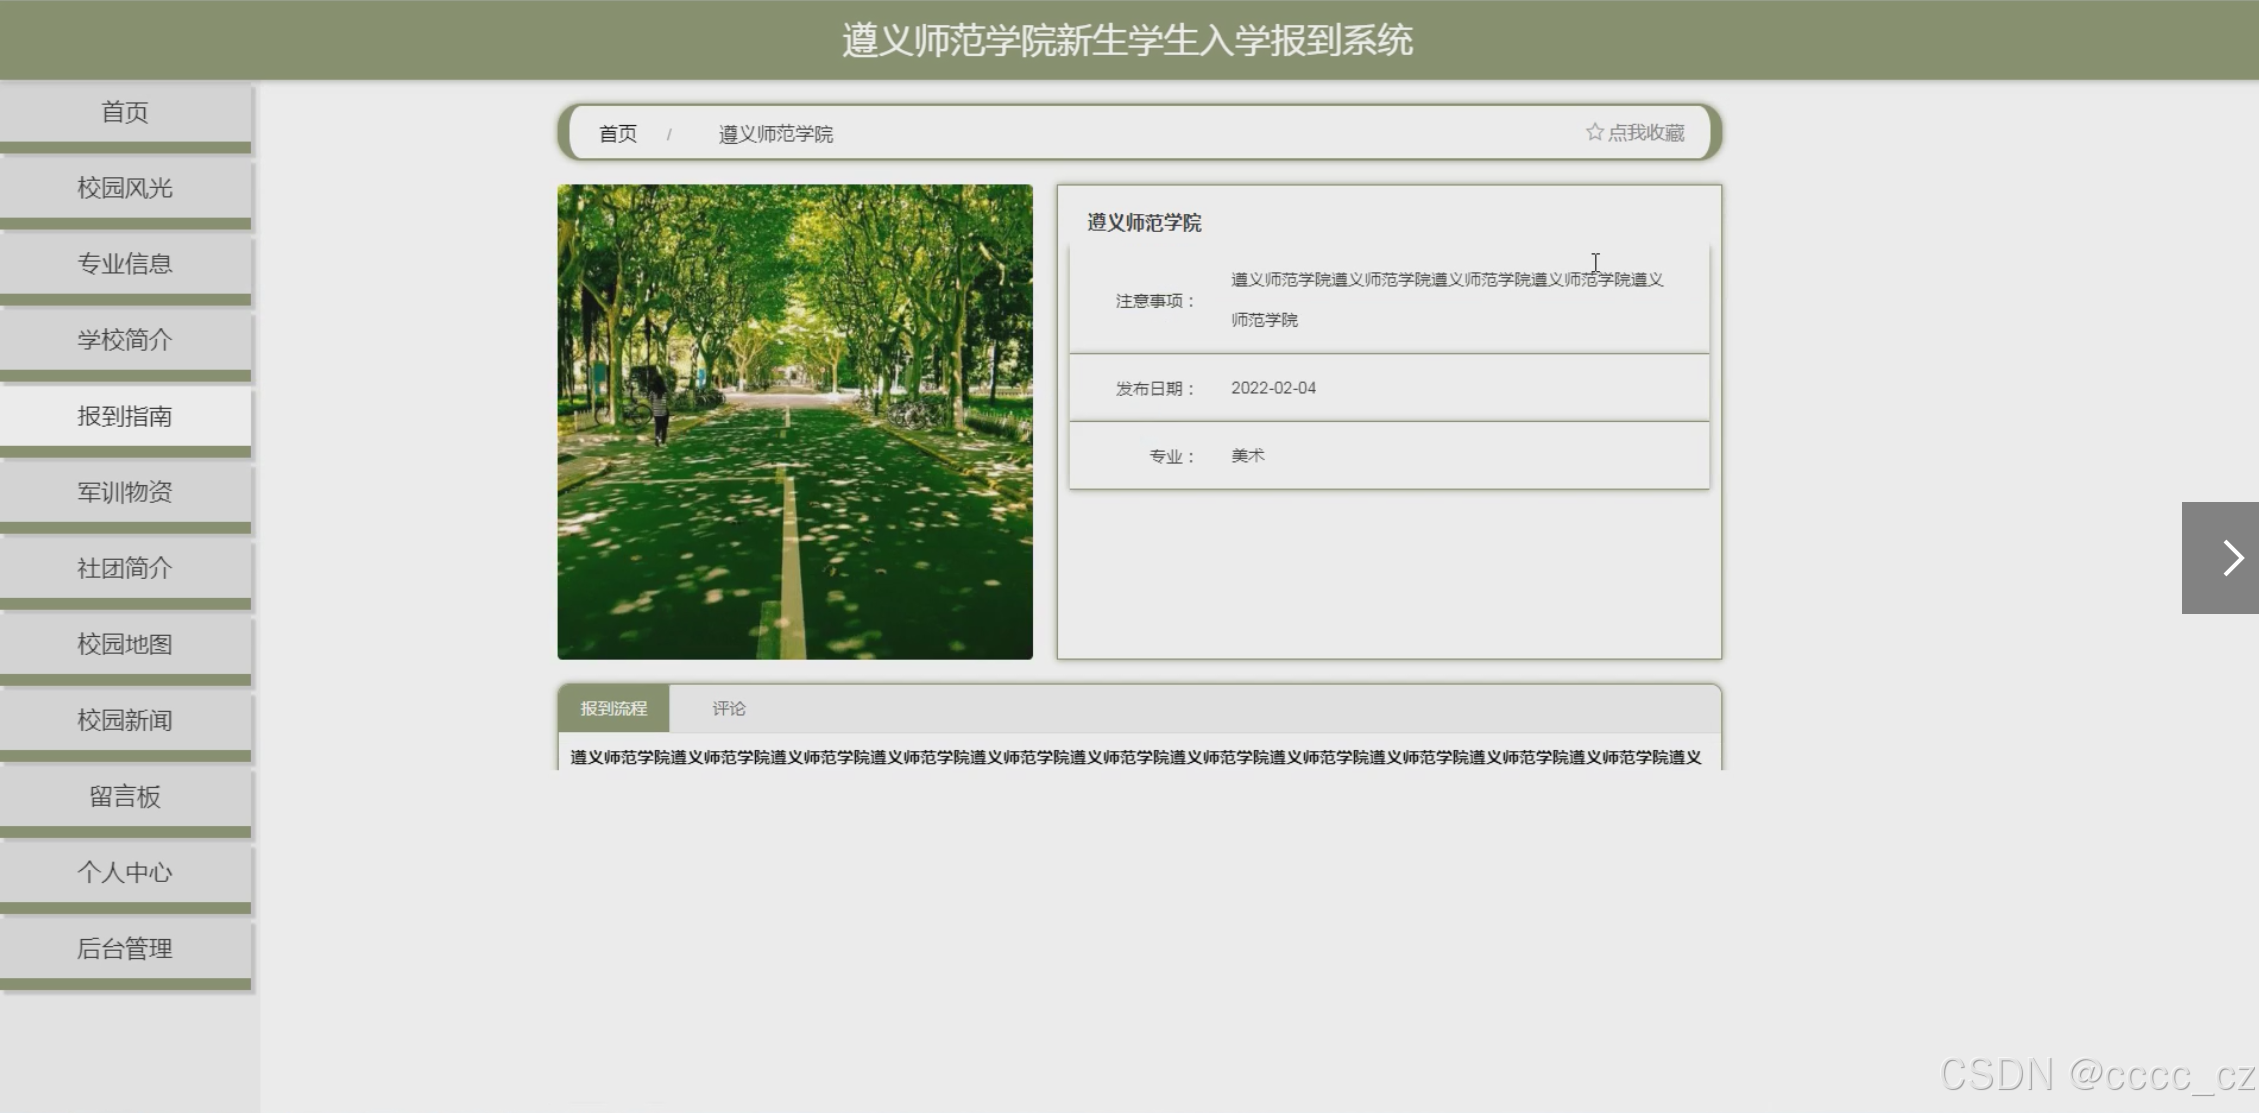
Task: Select 学校简介 from the sidebar
Action: coord(125,340)
